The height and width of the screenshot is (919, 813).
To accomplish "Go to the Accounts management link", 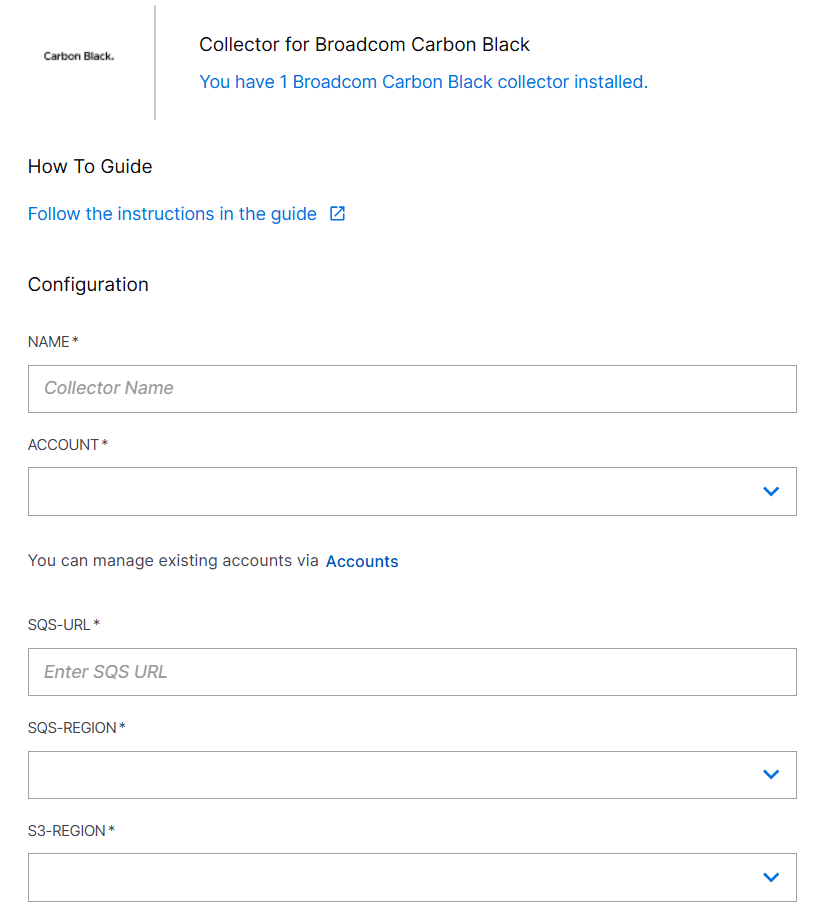I will point(362,561).
